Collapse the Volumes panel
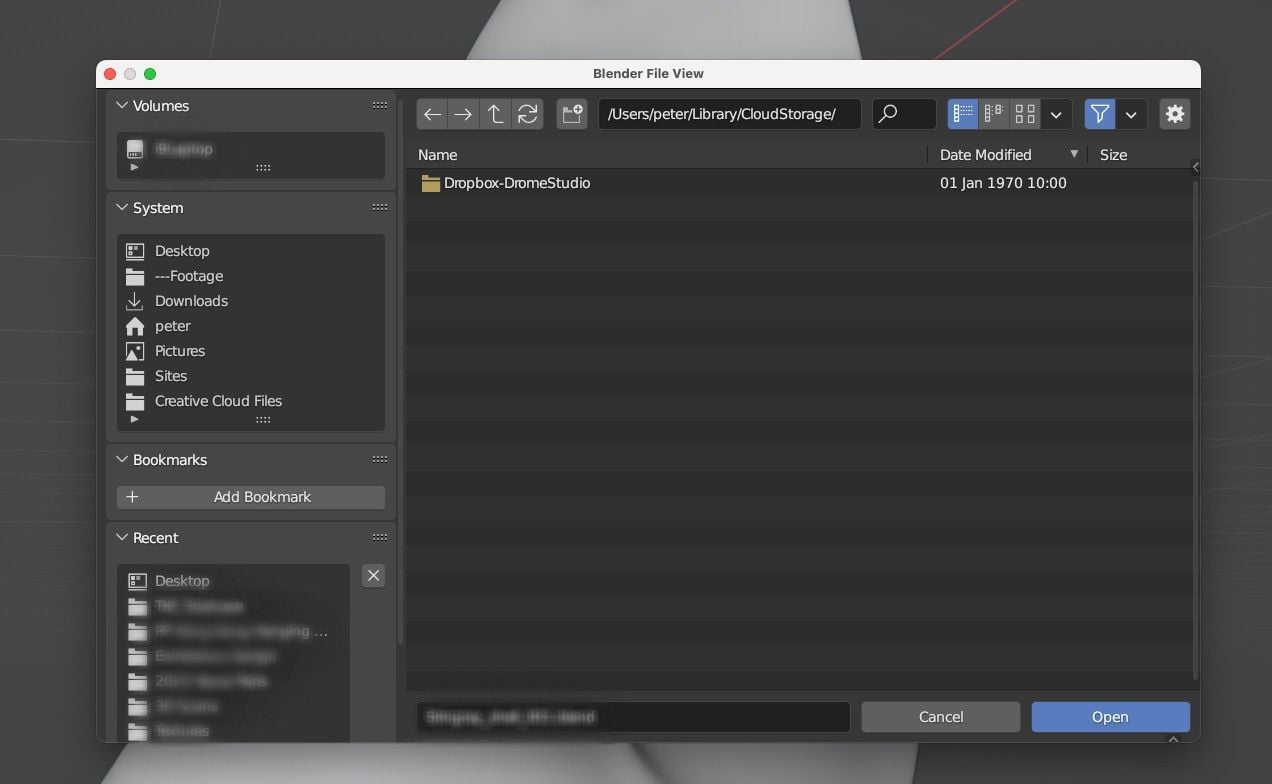 click(122, 106)
